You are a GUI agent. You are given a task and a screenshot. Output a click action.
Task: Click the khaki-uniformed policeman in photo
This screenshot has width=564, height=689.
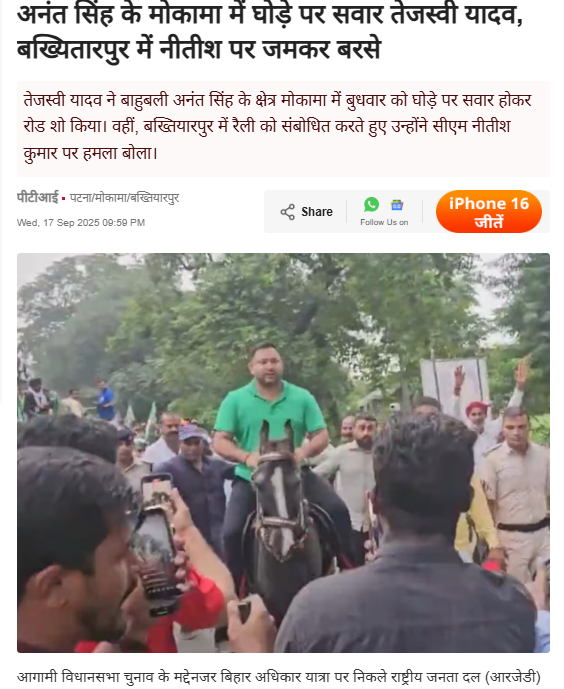click(517, 488)
